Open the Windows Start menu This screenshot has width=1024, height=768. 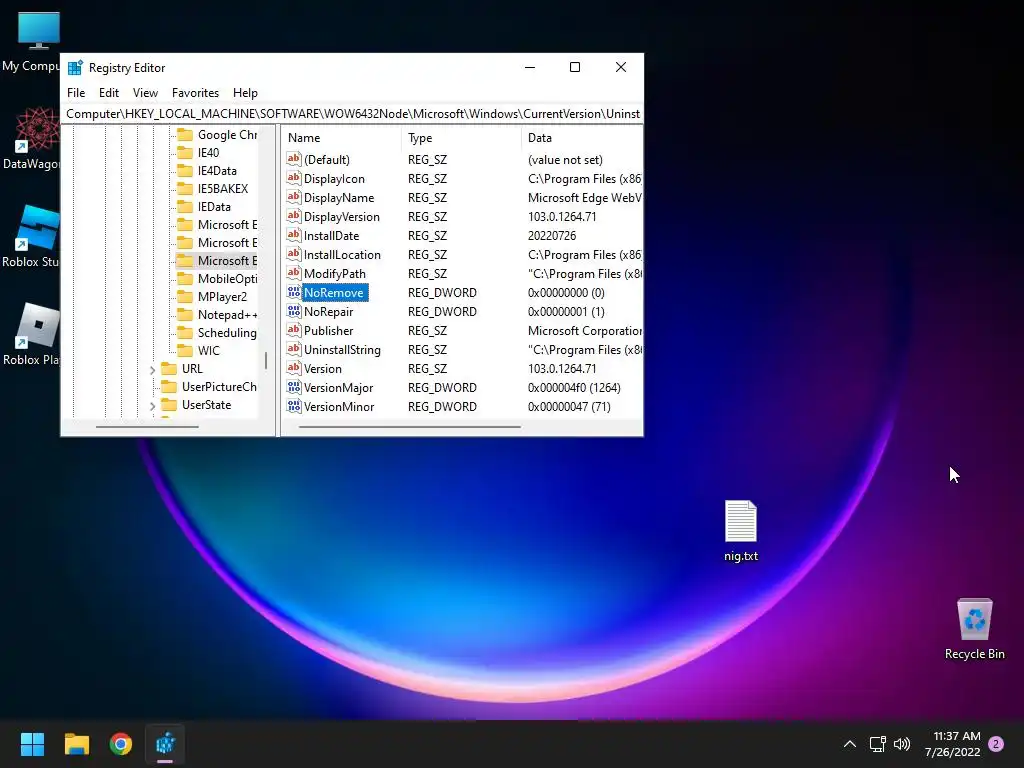click(32, 744)
